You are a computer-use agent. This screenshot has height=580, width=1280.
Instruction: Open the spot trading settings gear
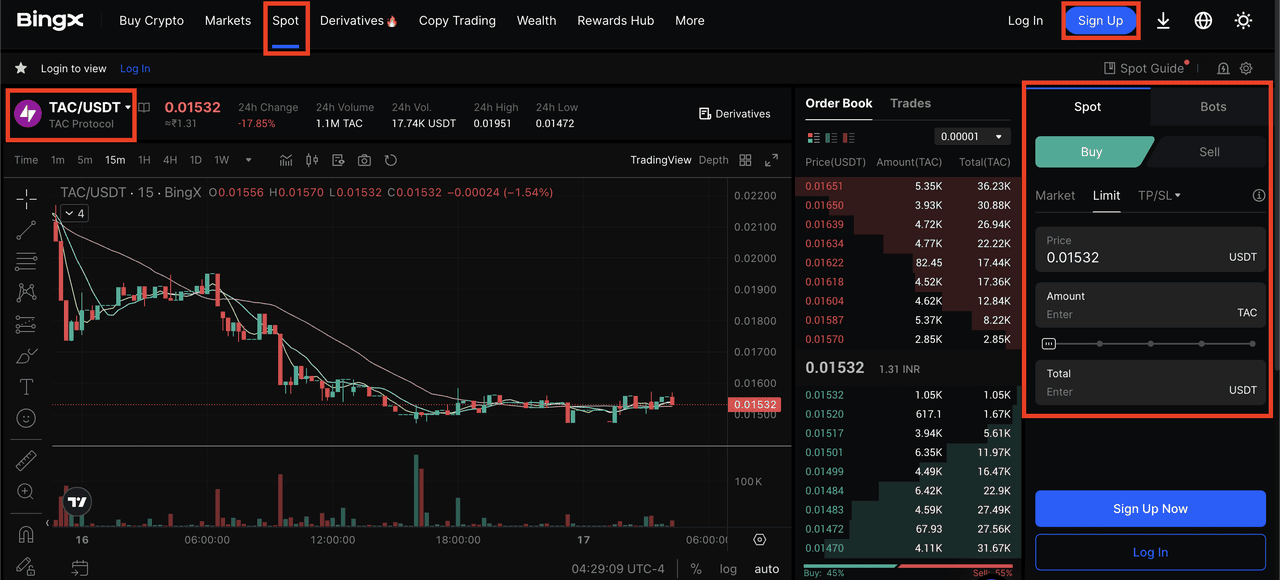(x=1246, y=68)
